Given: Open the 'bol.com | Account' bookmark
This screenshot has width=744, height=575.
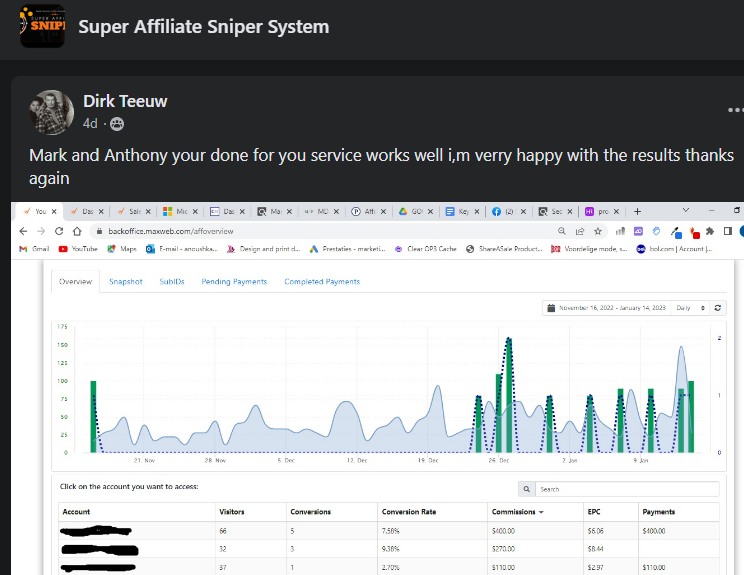Looking at the screenshot, I should click(x=674, y=249).
